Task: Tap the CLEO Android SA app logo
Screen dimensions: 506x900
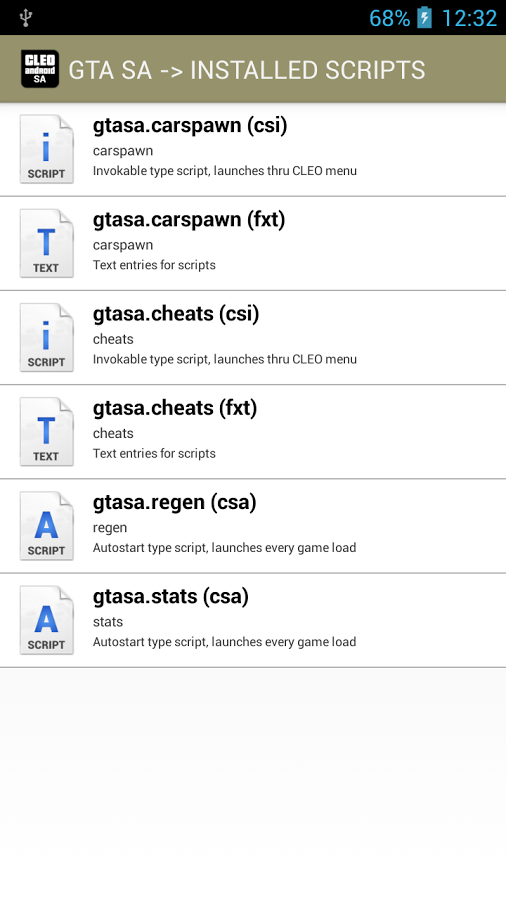Action: pos(40,69)
